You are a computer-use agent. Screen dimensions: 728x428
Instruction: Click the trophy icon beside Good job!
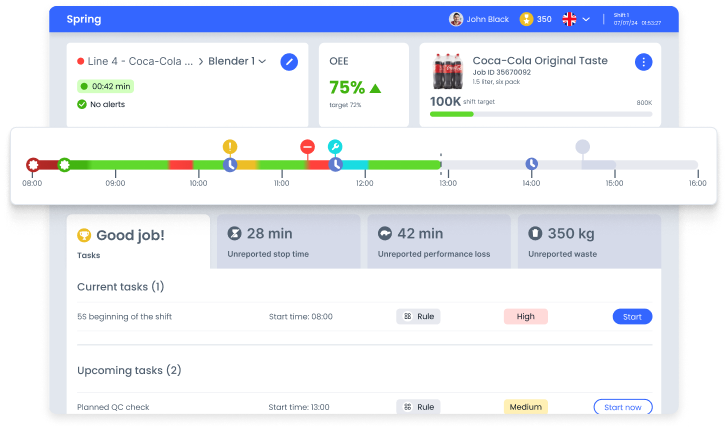84,235
